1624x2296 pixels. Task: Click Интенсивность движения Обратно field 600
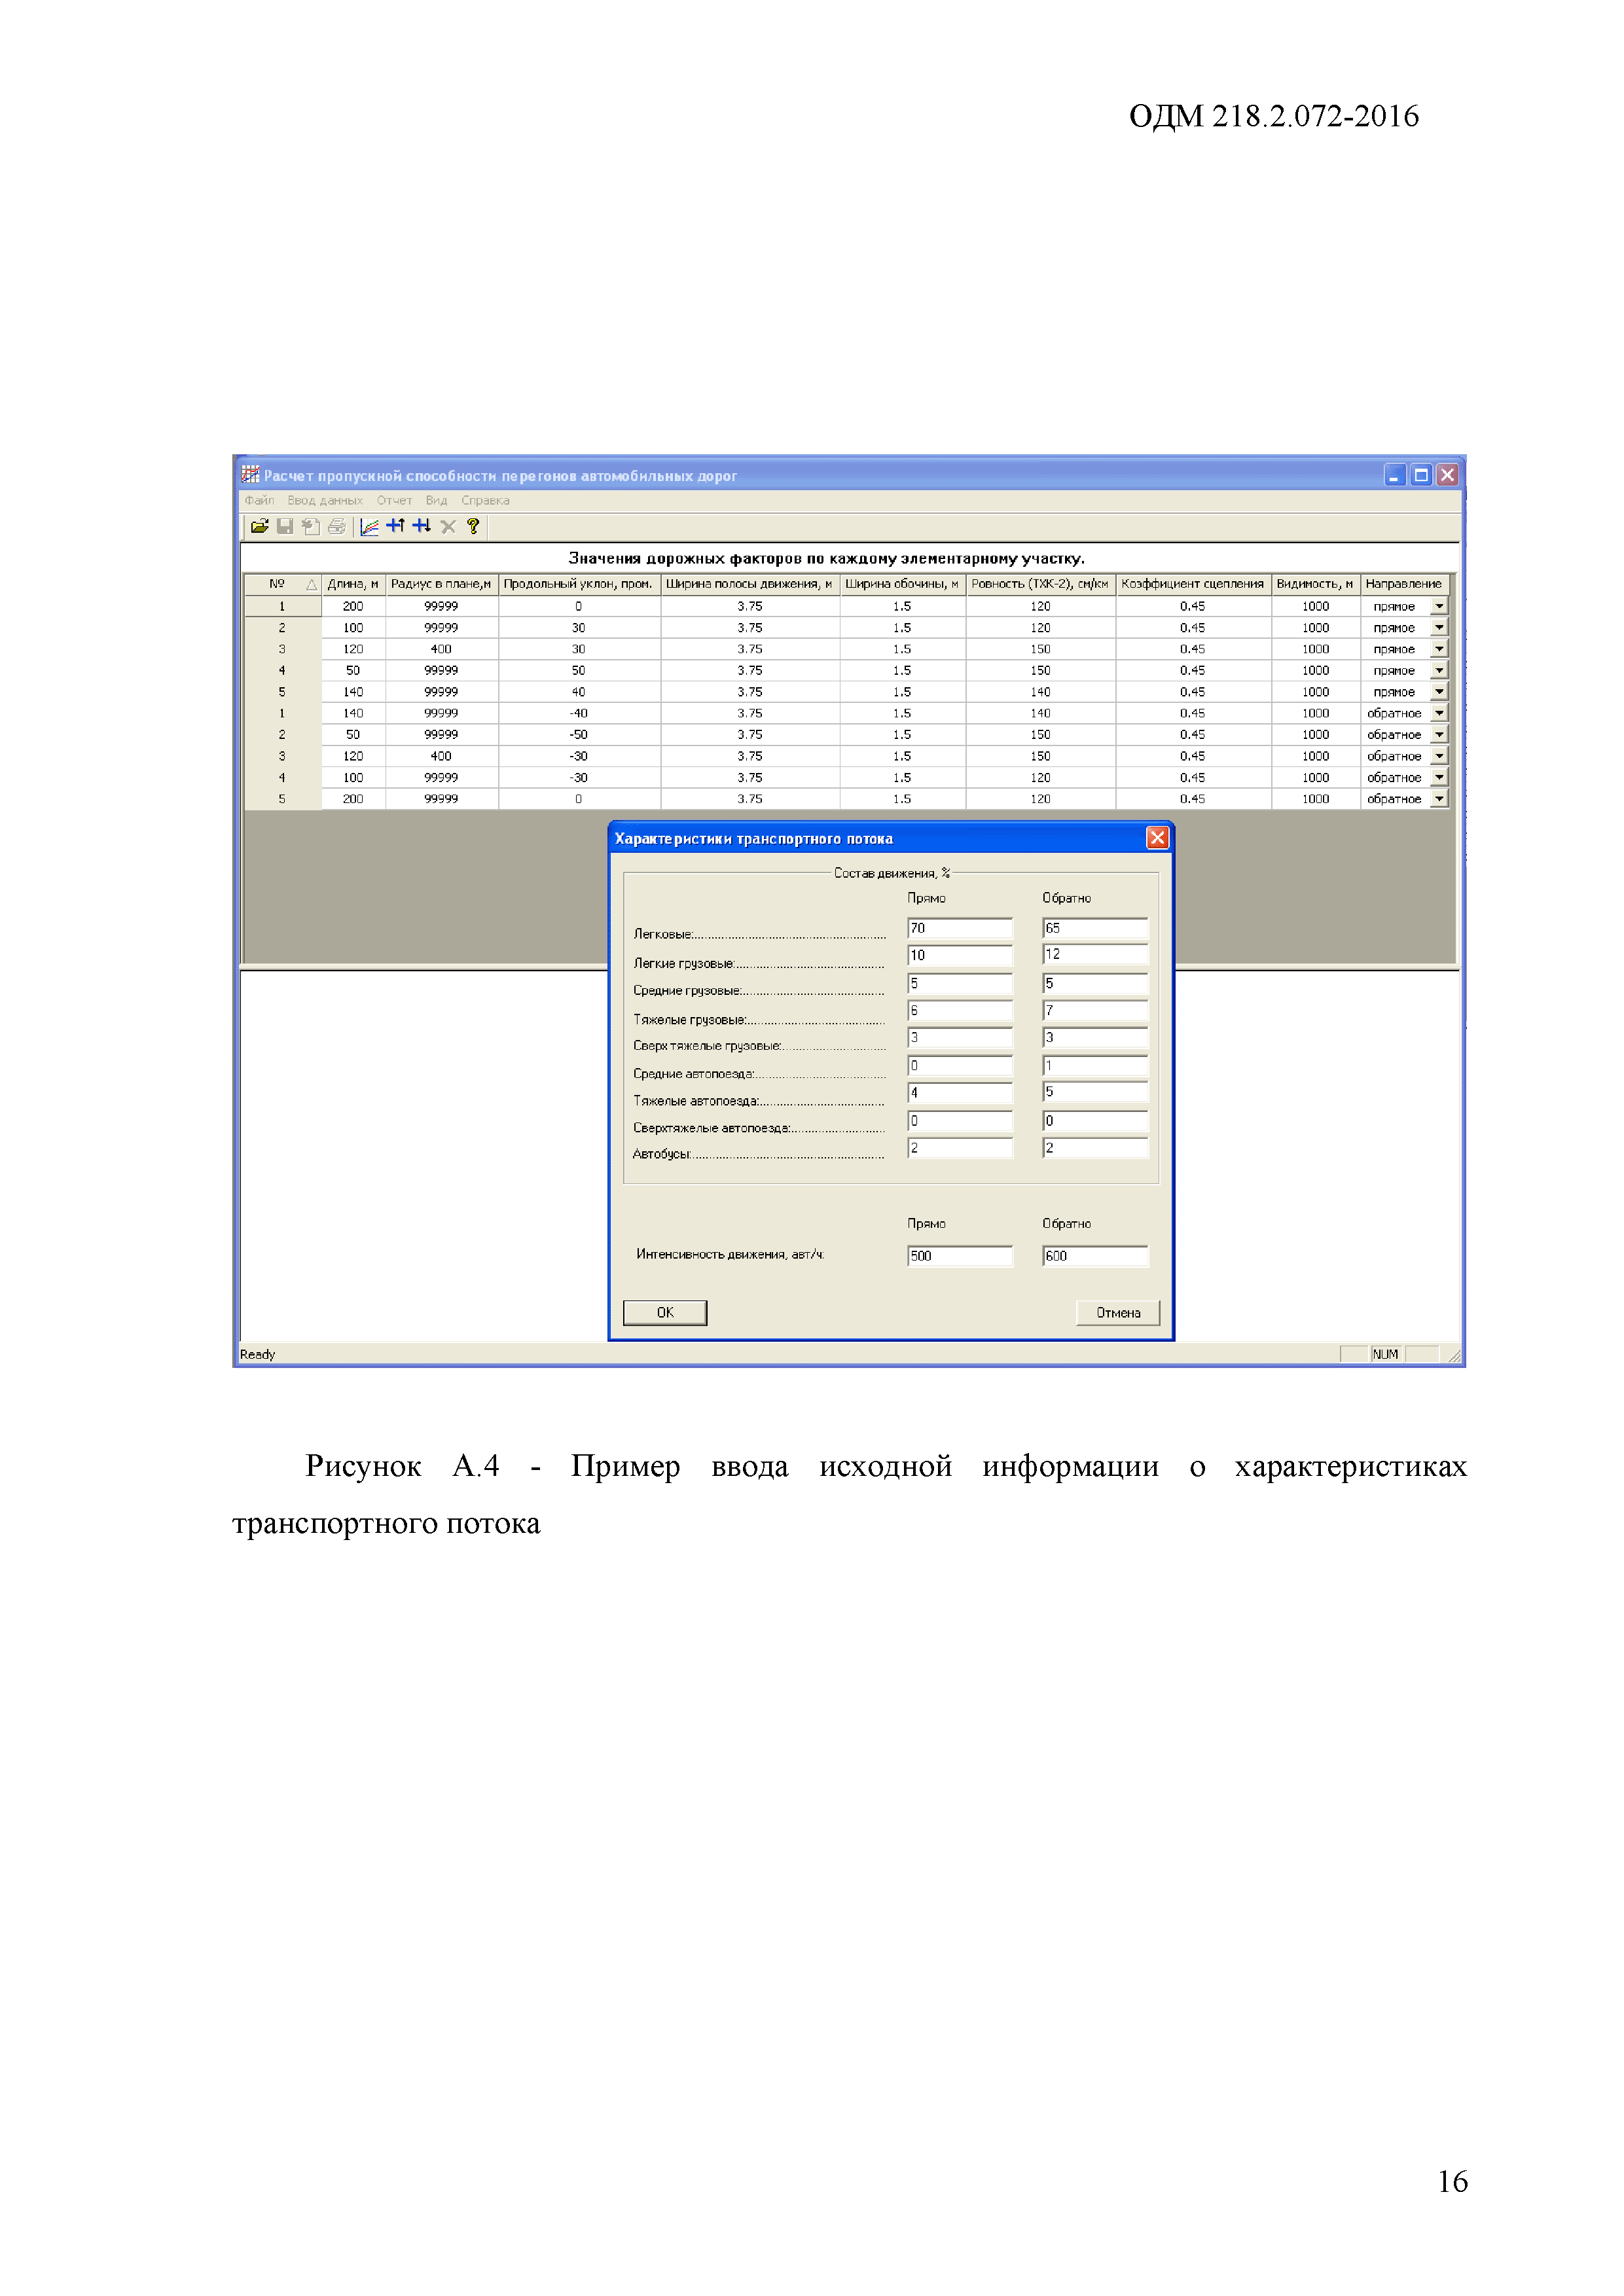pyautogui.click(x=1095, y=1256)
